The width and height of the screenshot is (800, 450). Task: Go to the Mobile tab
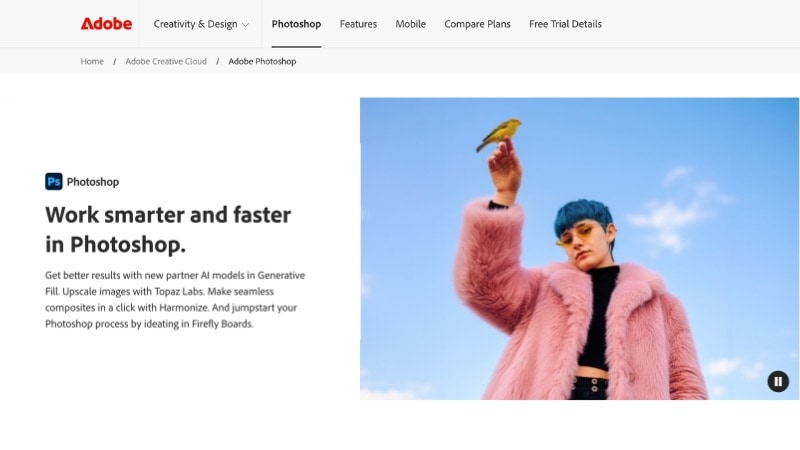point(410,24)
